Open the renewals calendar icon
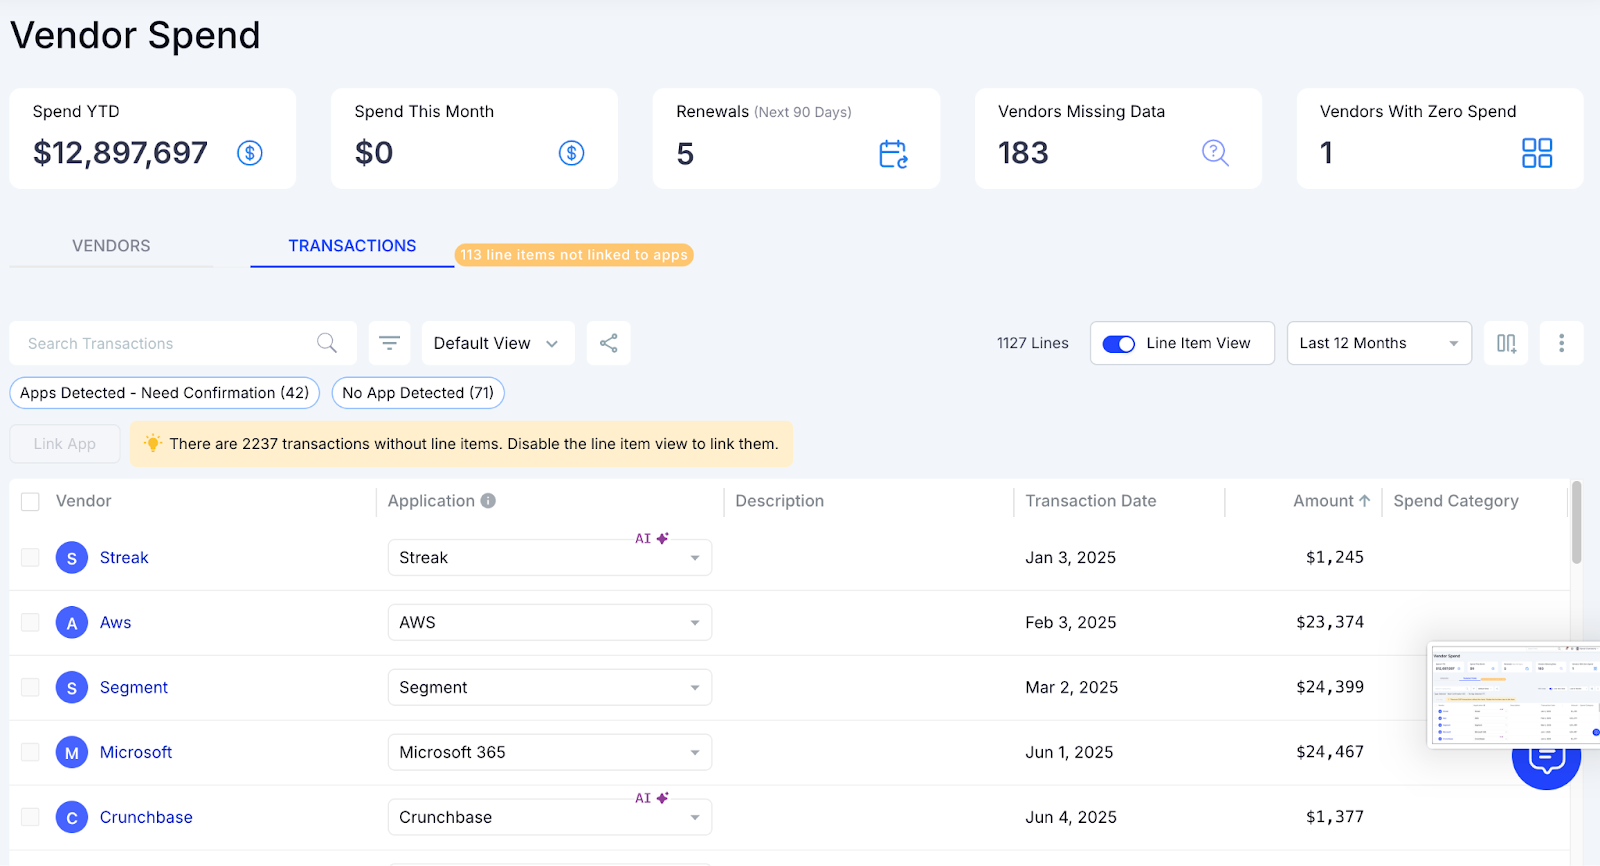The image size is (1600, 866). tap(893, 154)
